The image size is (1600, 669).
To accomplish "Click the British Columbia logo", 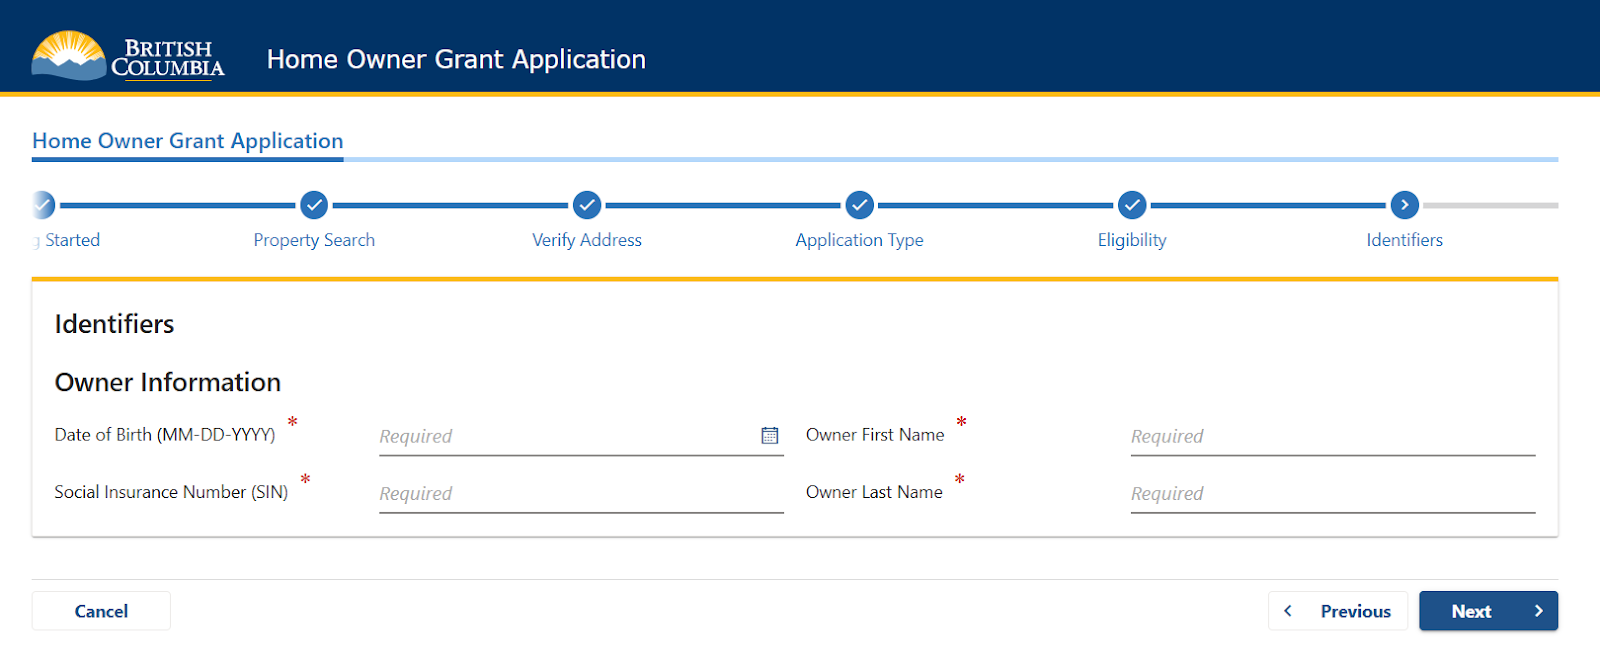I will (x=128, y=55).
